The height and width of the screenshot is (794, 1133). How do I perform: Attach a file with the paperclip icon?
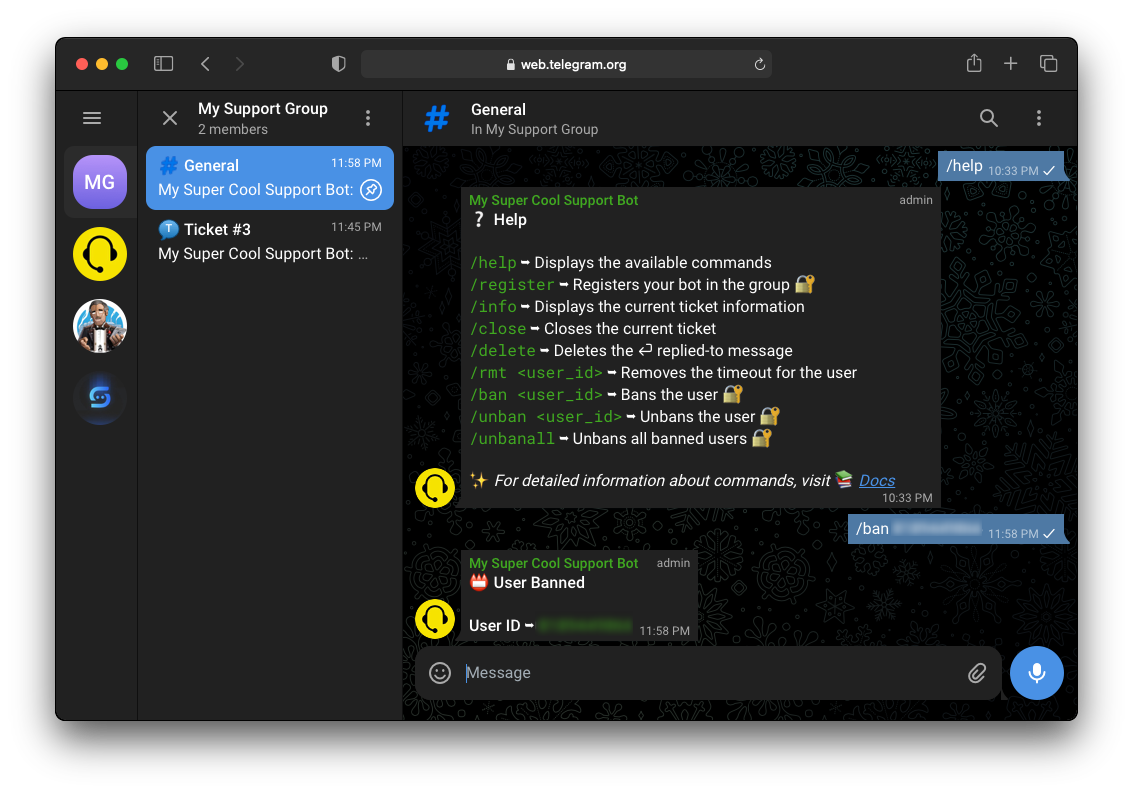[x=977, y=673]
